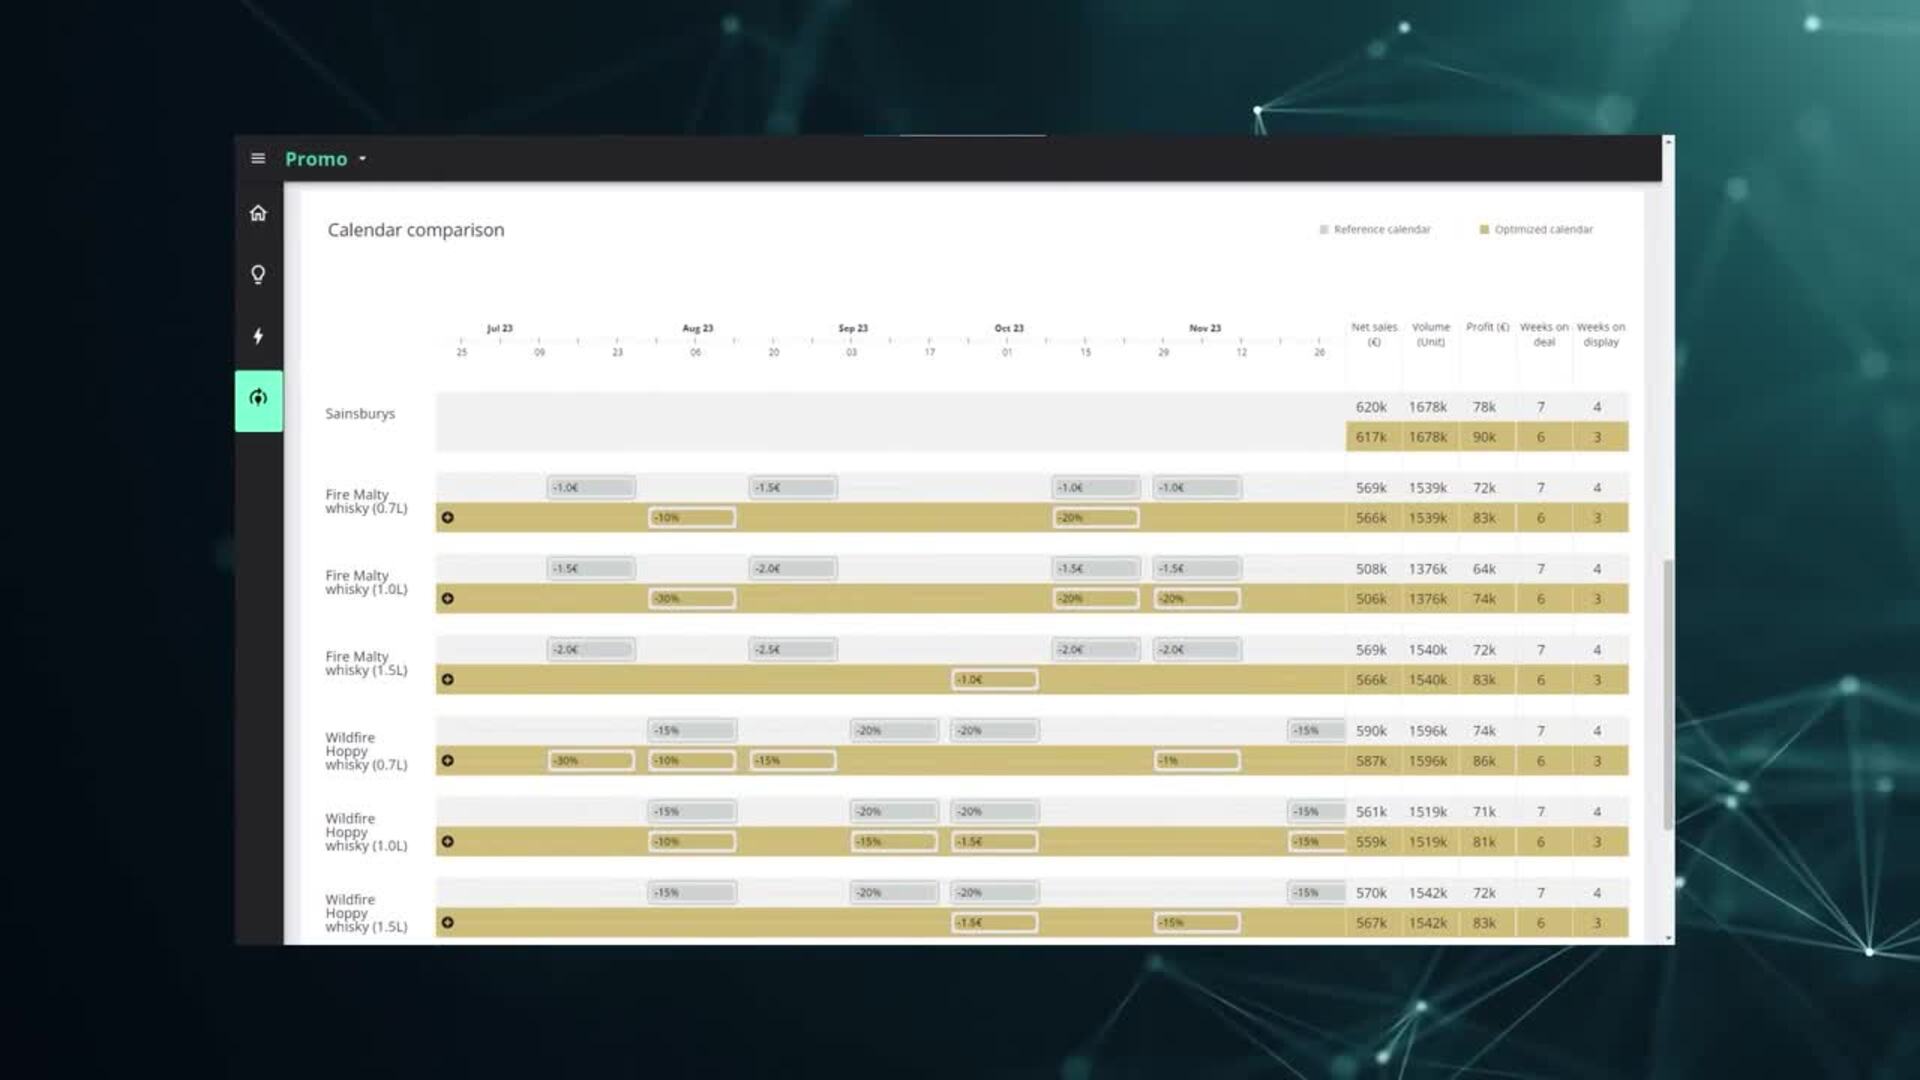Open the Promo dropdown arrow

click(363, 159)
